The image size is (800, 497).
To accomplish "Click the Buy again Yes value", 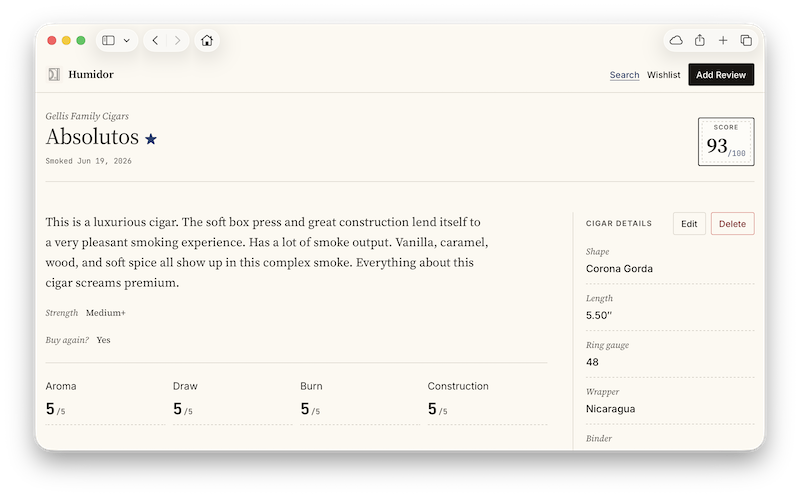I will [x=103, y=340].
